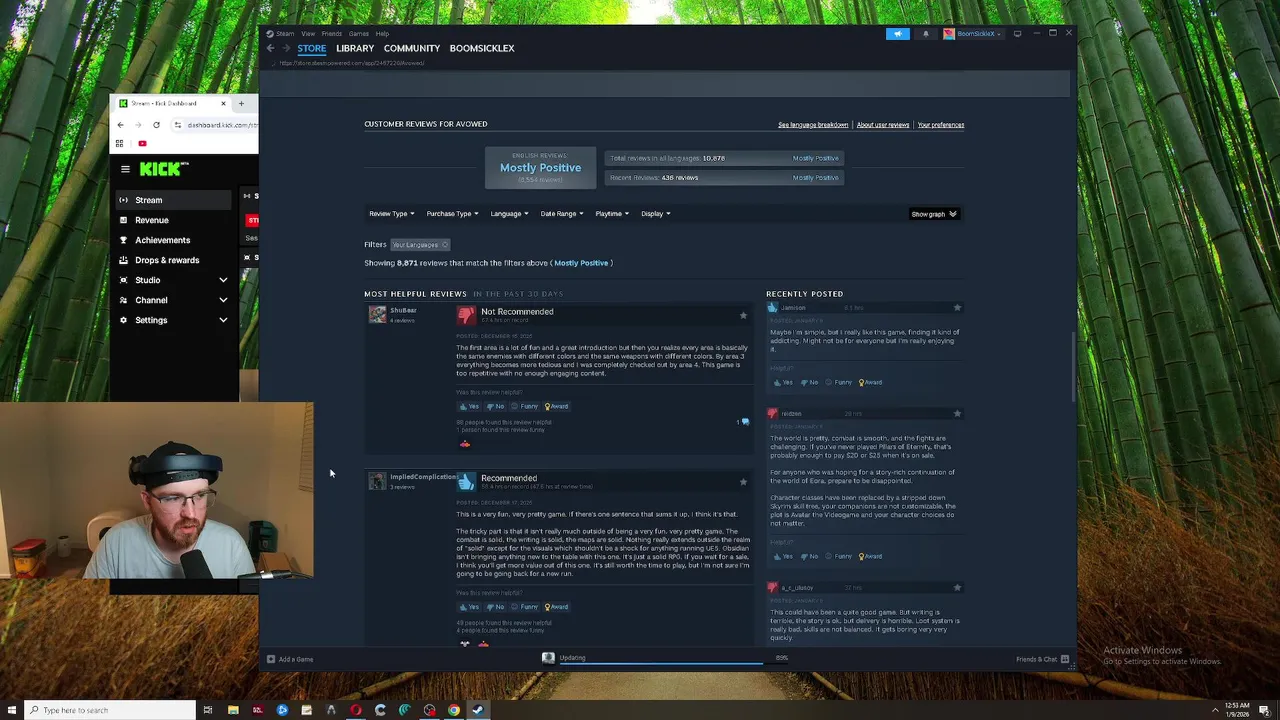
Task: Open Friends & Chat icon in Steam
Action: [x=1064, y=659]
